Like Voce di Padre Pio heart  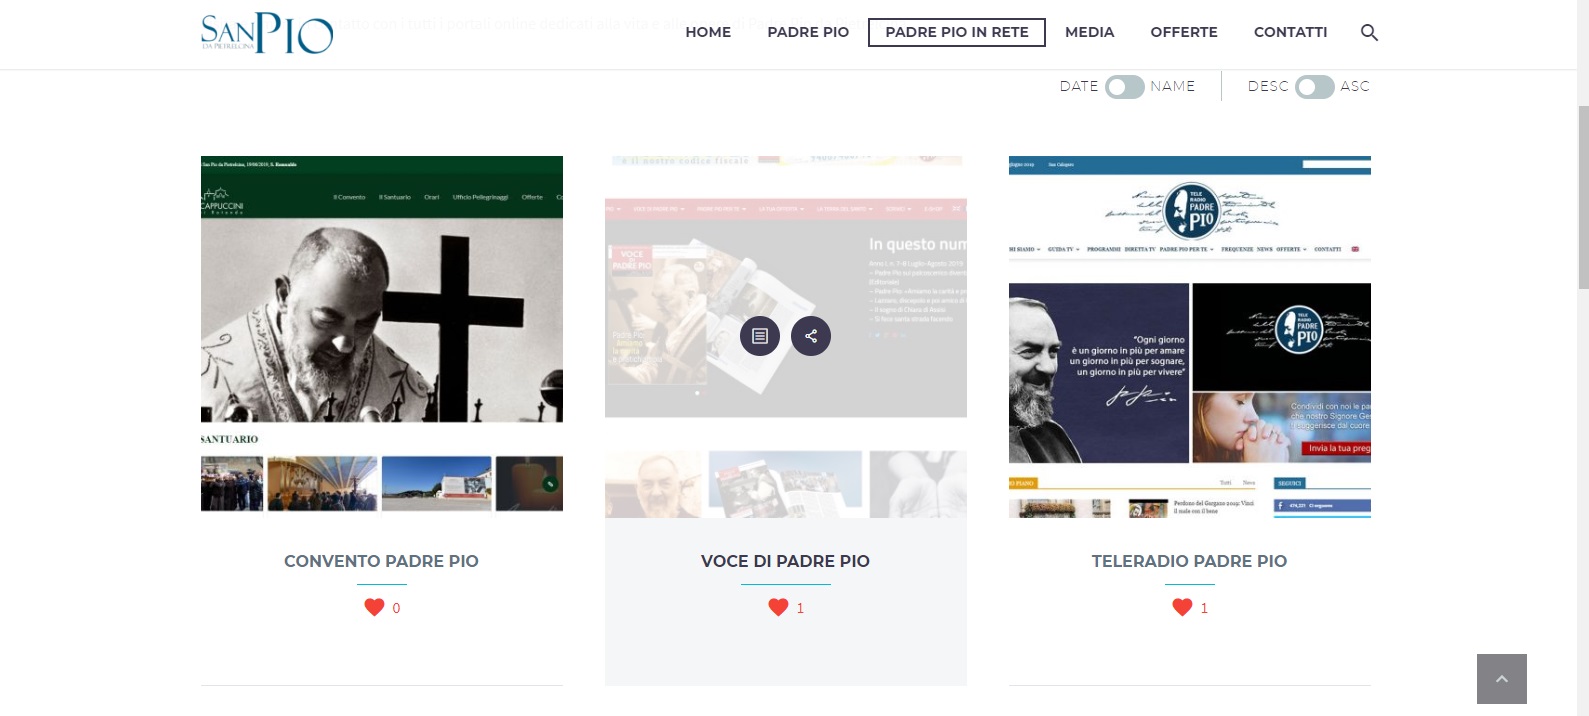778,607
